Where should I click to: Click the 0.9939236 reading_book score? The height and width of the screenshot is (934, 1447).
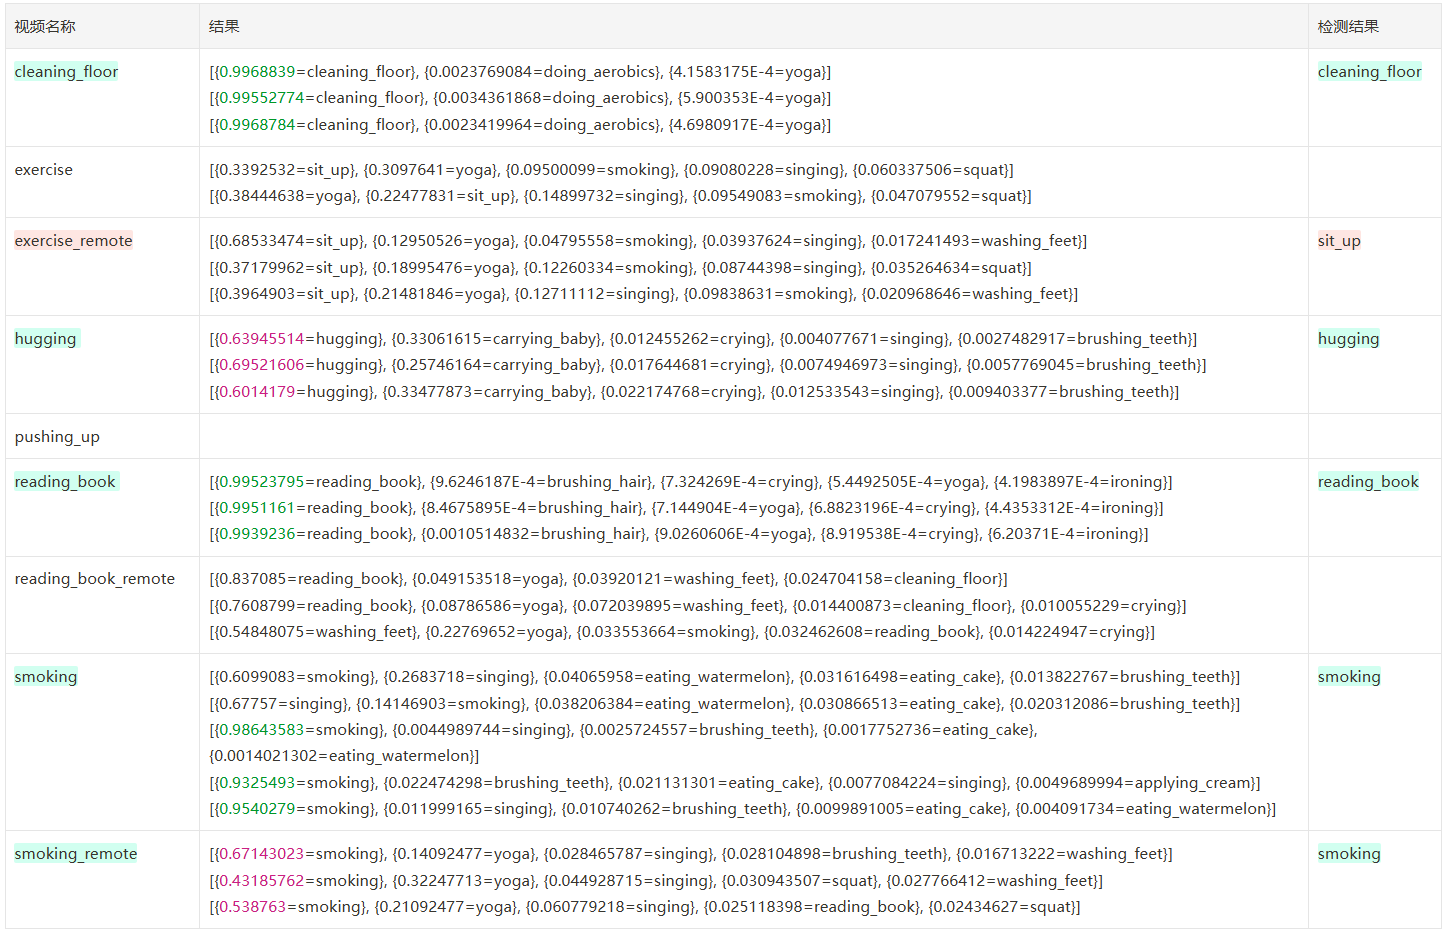point(257,534)
